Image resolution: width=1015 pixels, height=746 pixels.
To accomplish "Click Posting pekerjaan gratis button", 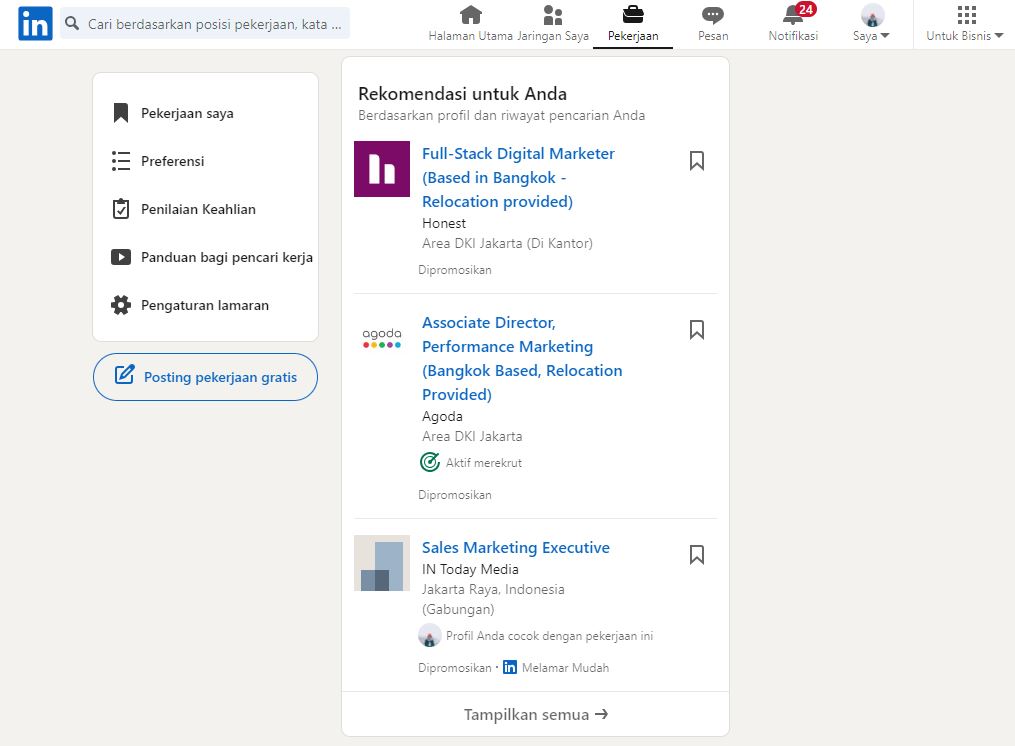I will tap(205, 377).
